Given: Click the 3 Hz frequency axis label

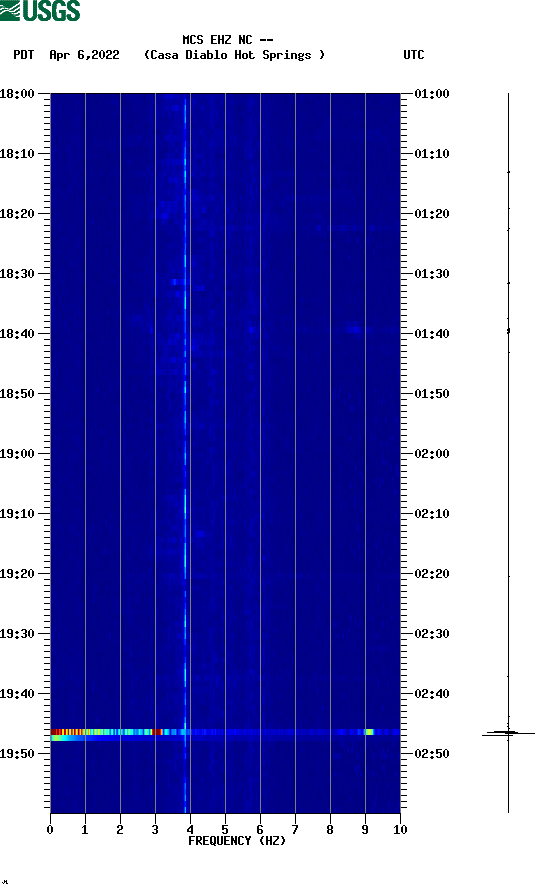Looking at the screenshot, I should click(x=155, y=830).
